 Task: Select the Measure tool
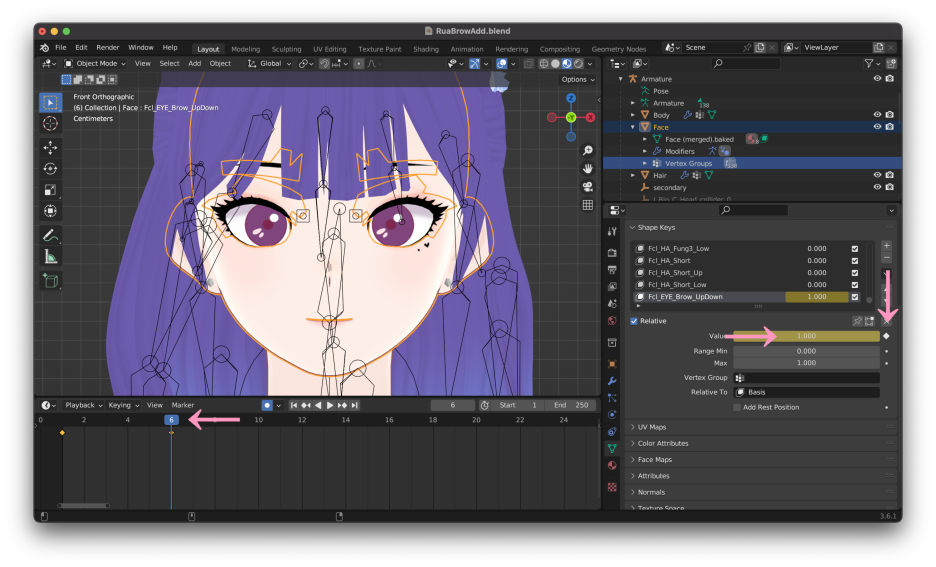pos(50,257)
